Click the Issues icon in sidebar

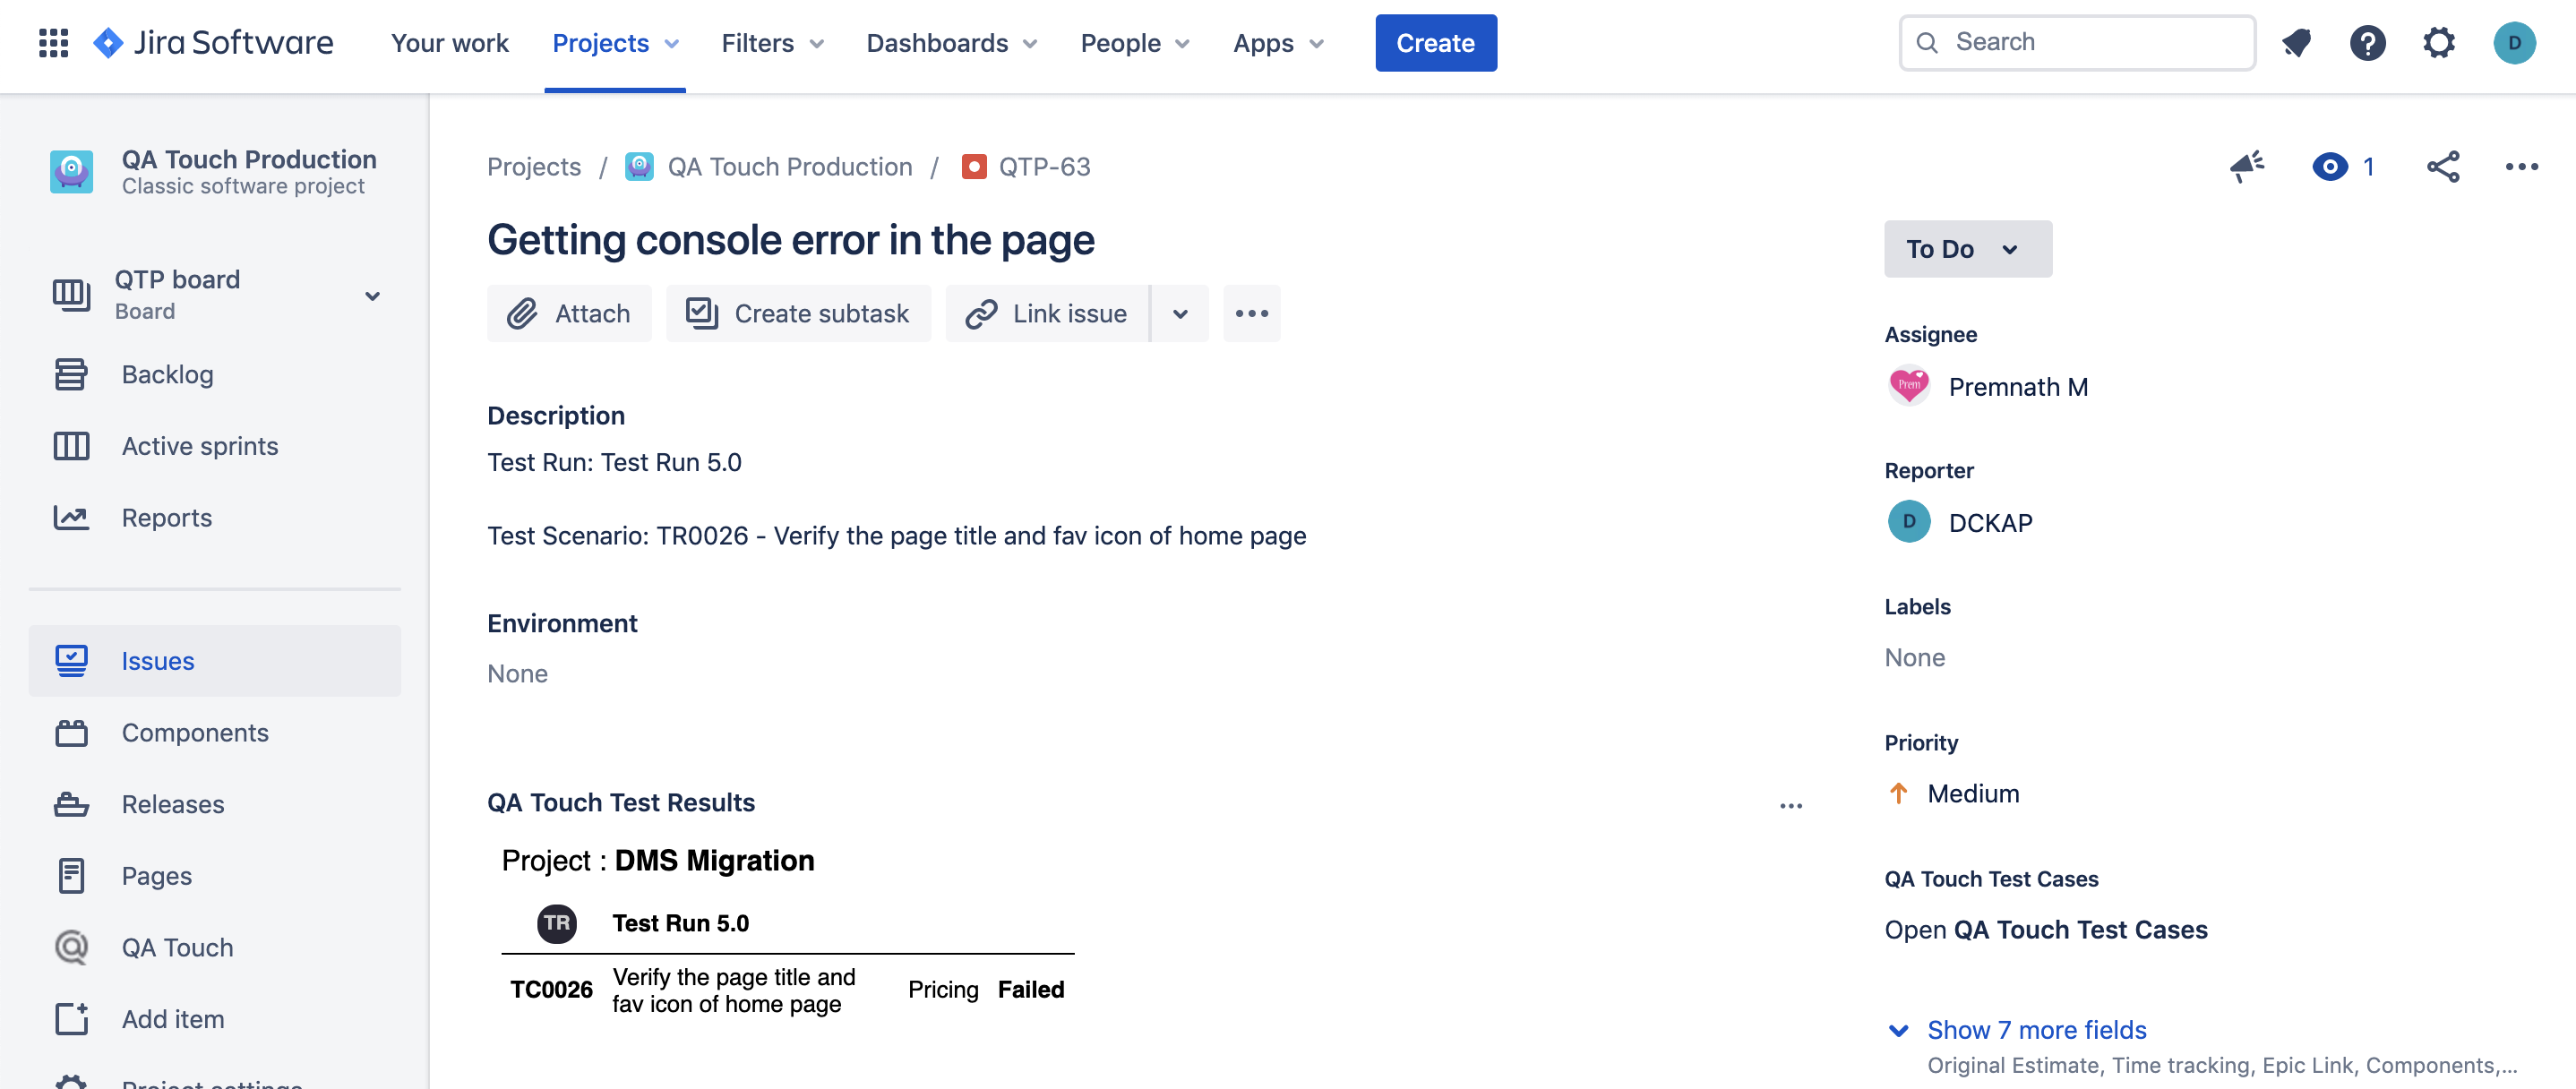pos(71,661)
